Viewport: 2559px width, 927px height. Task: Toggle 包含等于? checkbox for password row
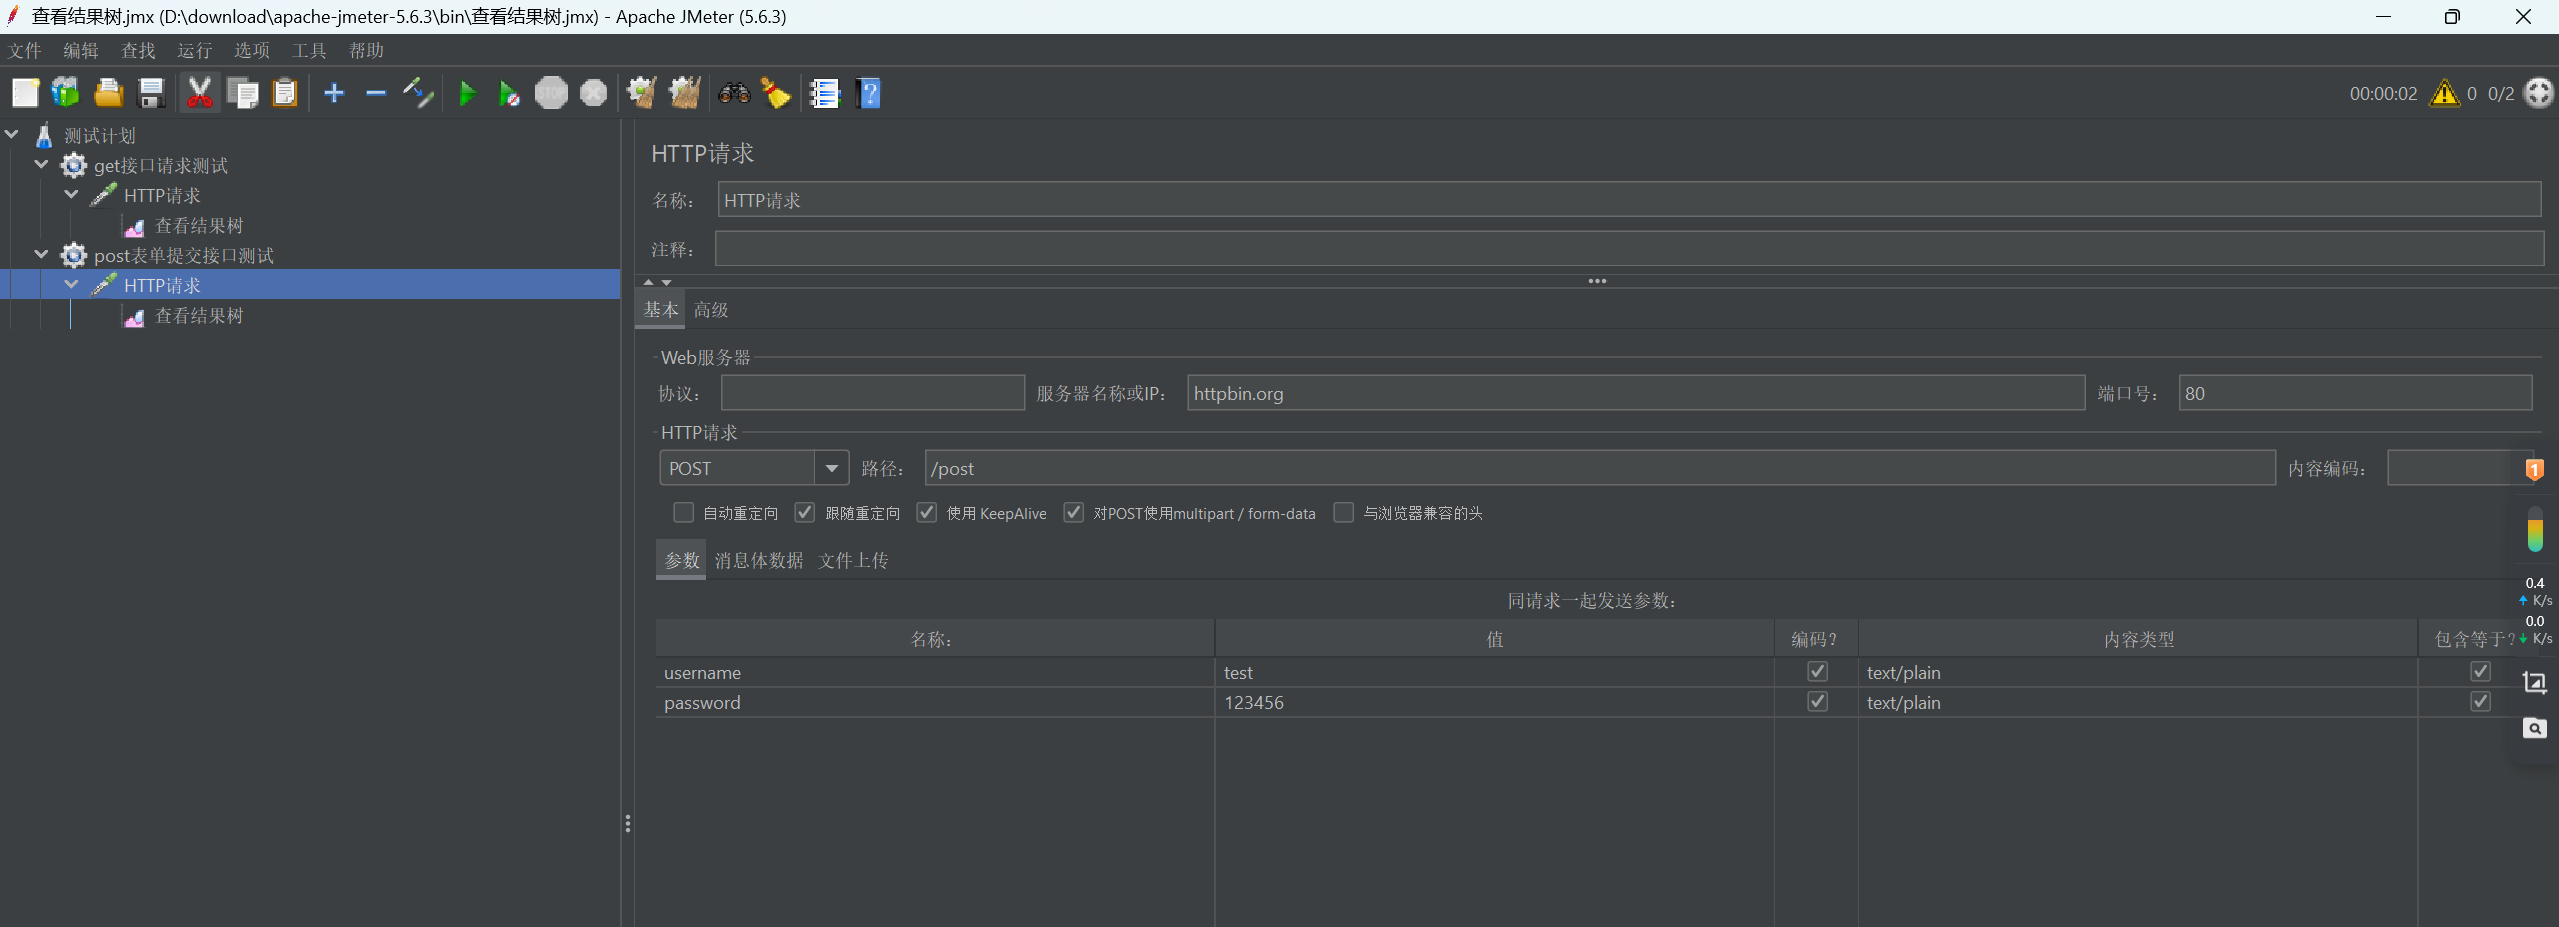click(x=2480, y=702)
